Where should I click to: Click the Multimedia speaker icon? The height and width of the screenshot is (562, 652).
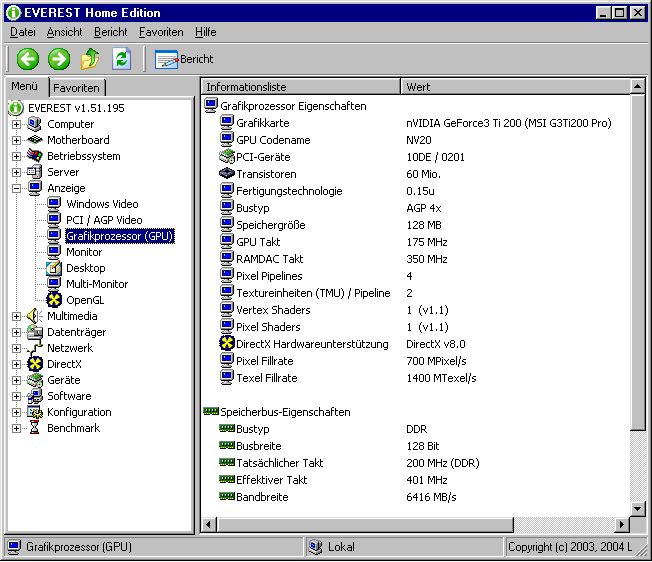coord(35,316)
